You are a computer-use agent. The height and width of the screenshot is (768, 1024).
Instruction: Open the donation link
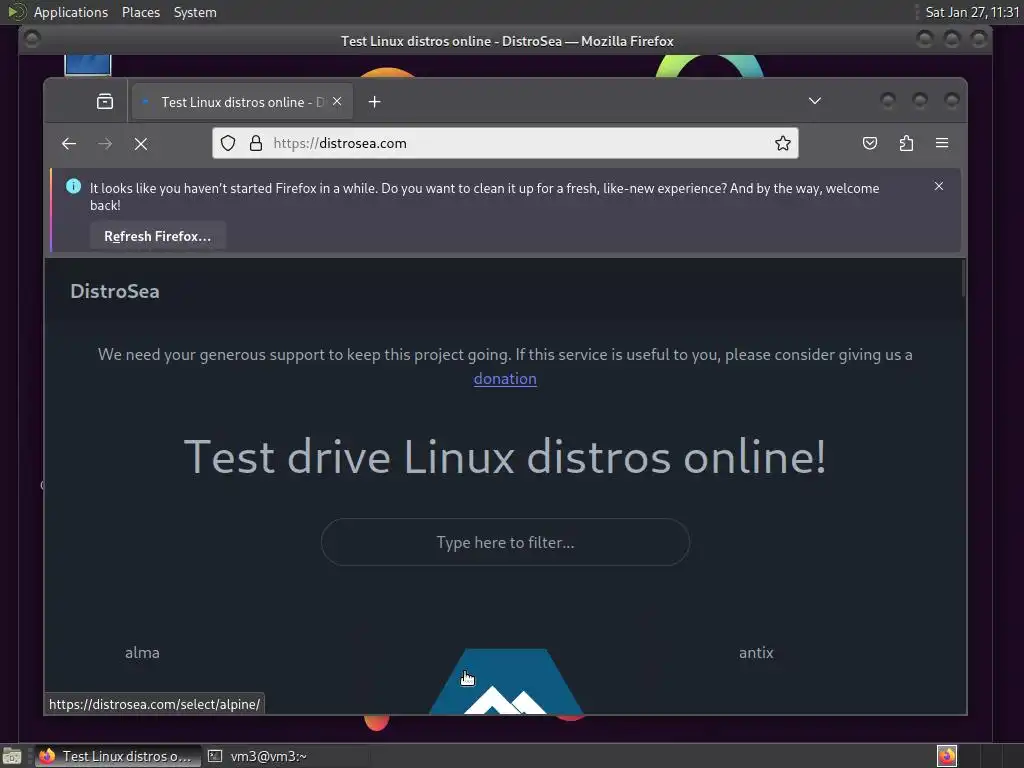tap(505, 379)
